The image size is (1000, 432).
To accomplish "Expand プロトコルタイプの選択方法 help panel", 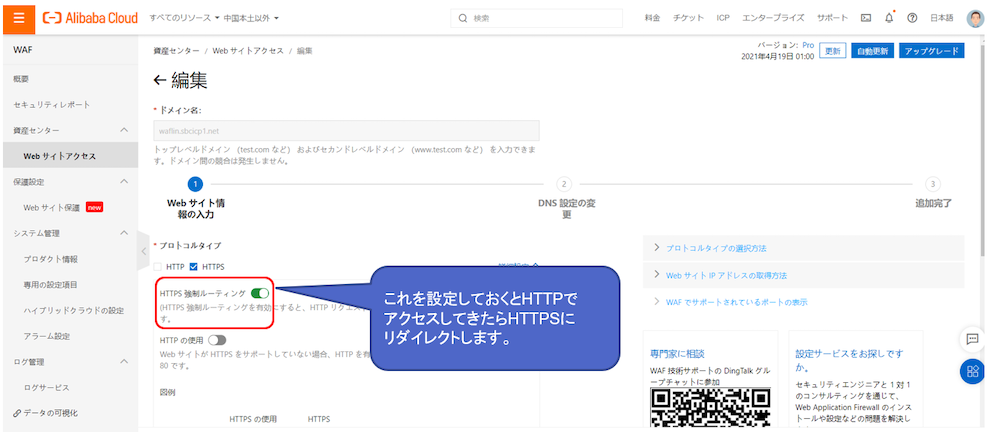I will pos(804,248).
